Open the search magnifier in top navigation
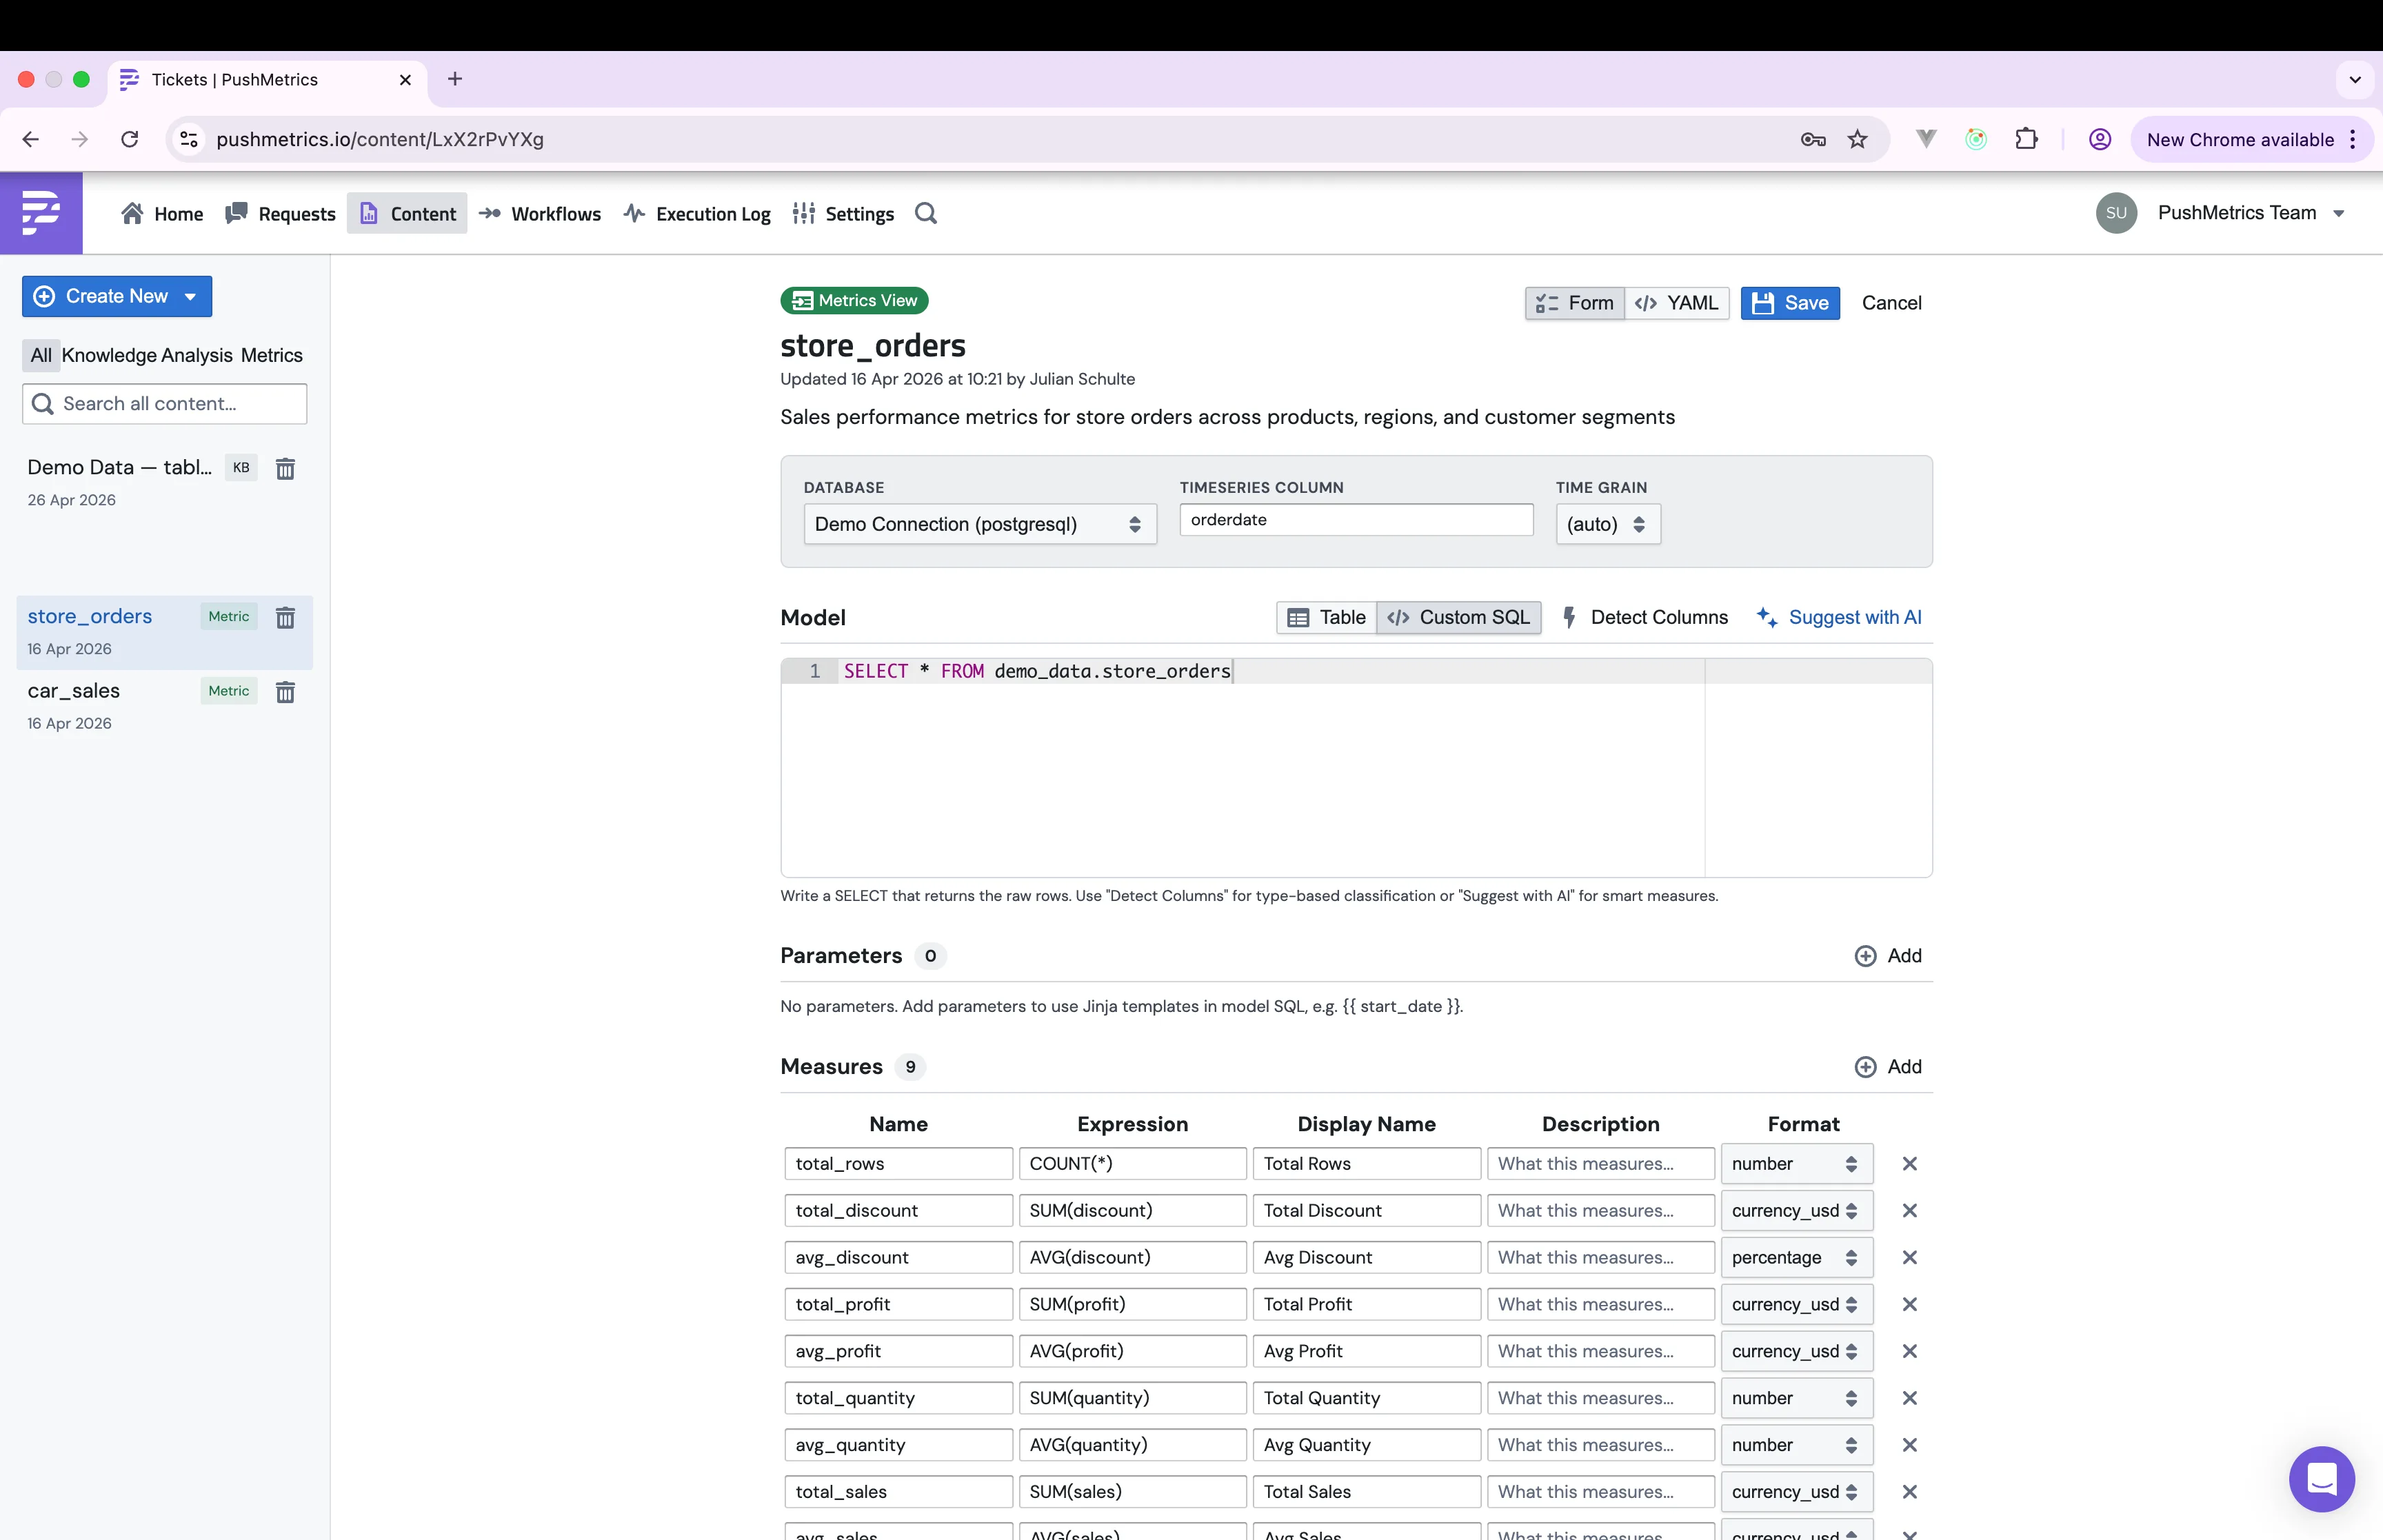 point(926,214)
